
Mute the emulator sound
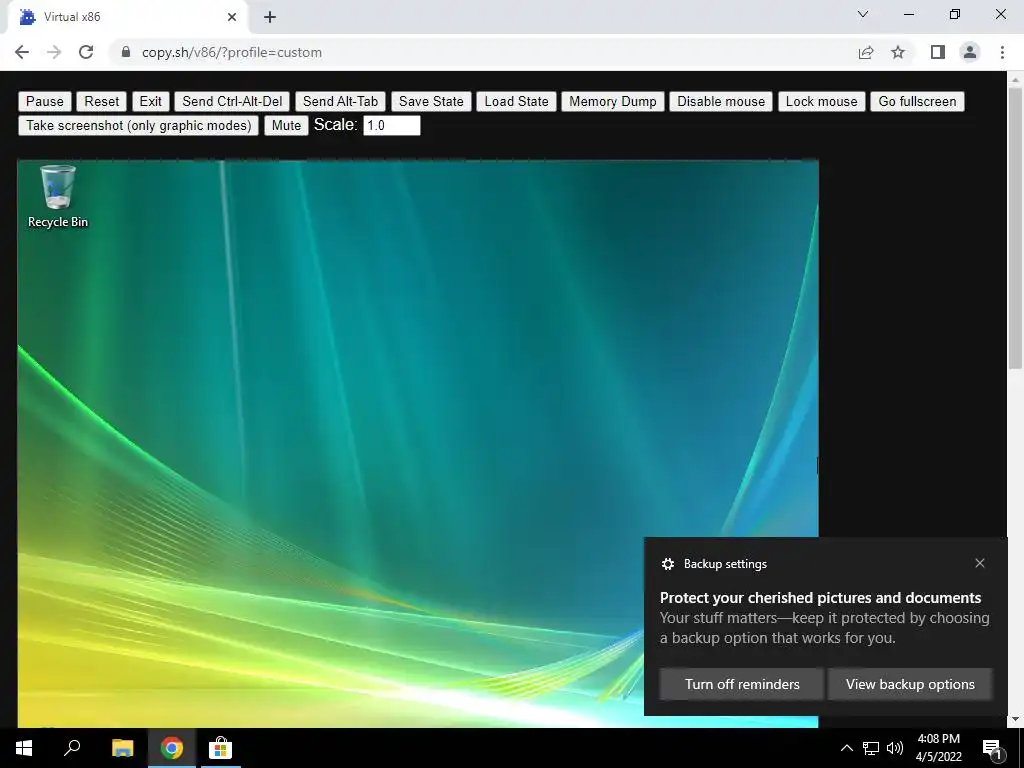point(286,125)
